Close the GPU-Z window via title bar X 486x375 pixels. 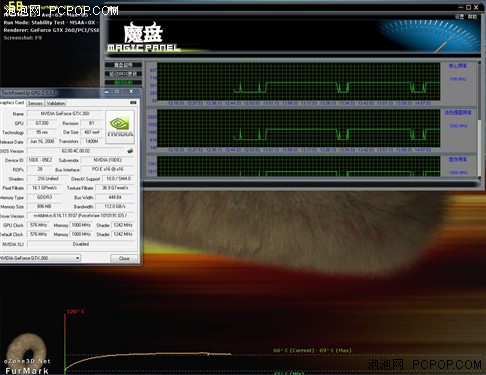[x=131, y=91]
